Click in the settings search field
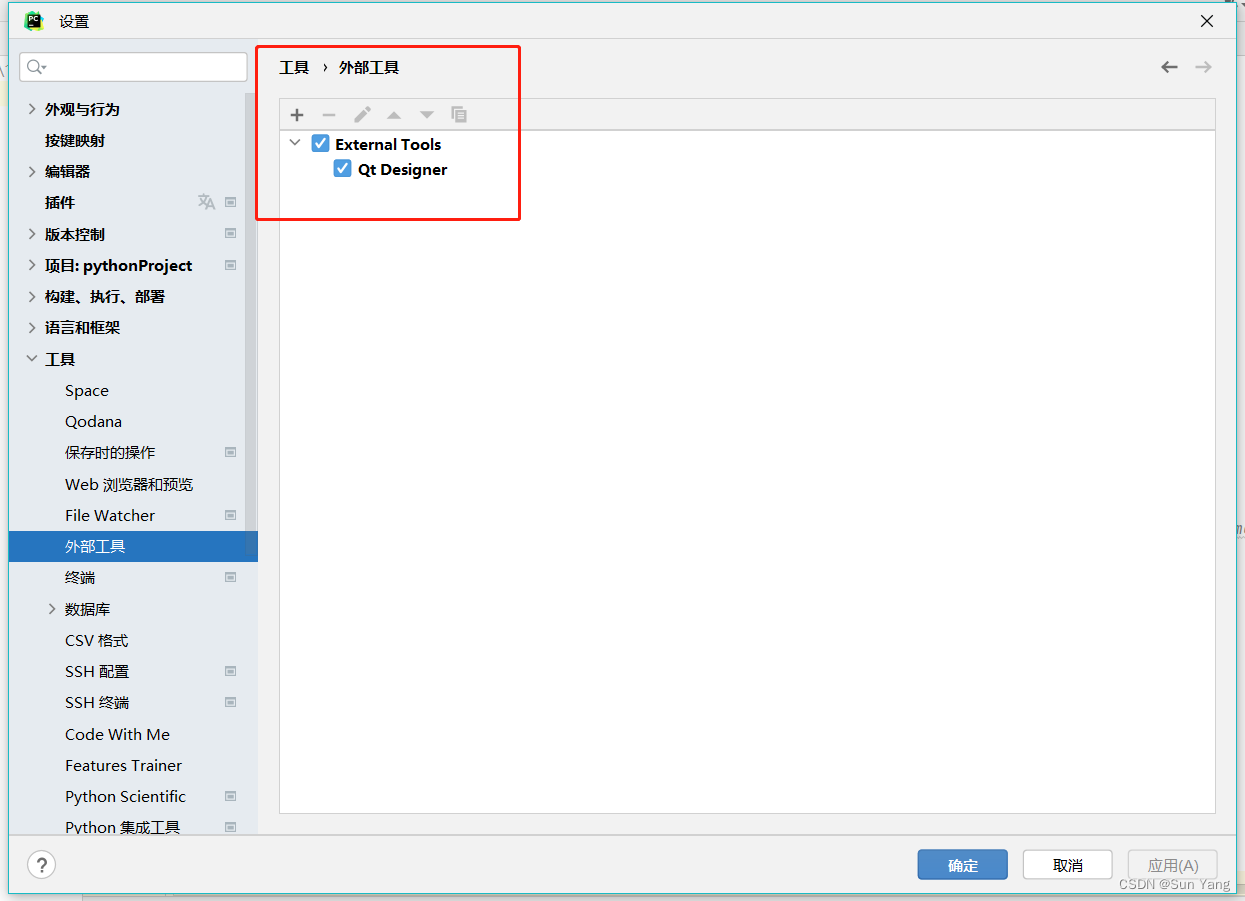1245x901 pixels. (133, 67)
